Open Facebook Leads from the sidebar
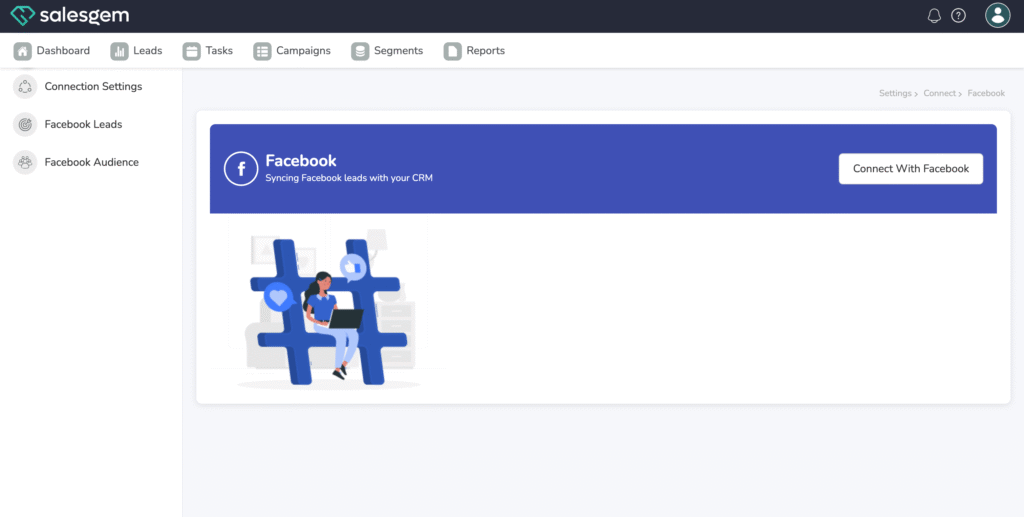 pyautogui.click(x=83, y=125)
